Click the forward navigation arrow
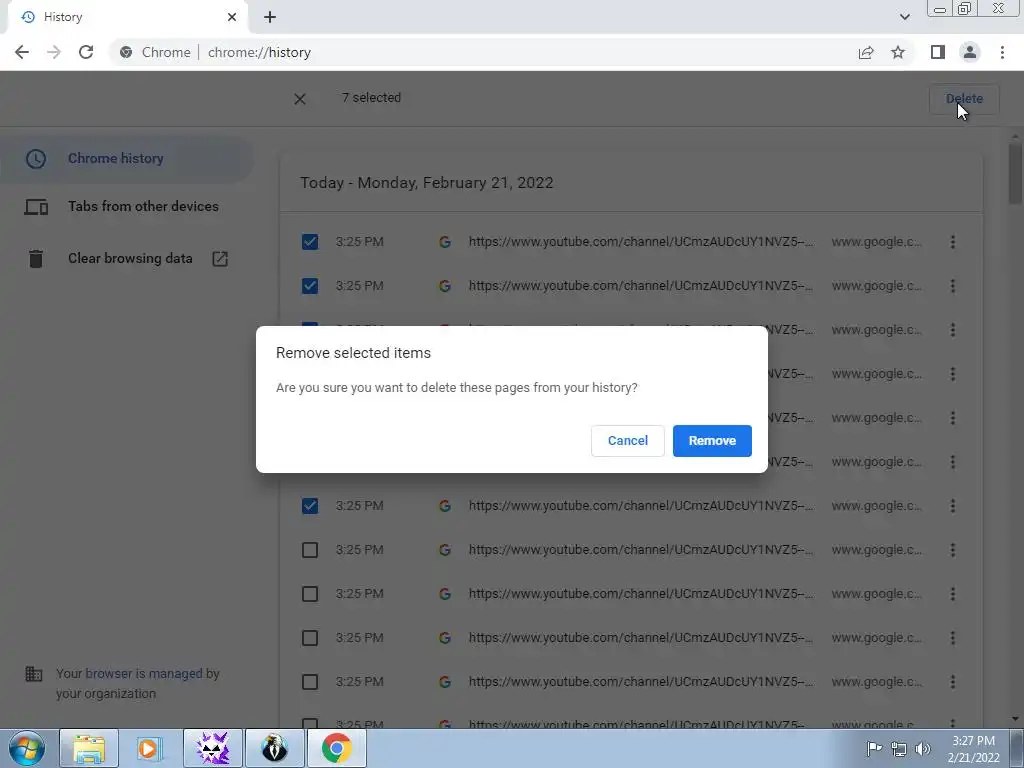 54,52
